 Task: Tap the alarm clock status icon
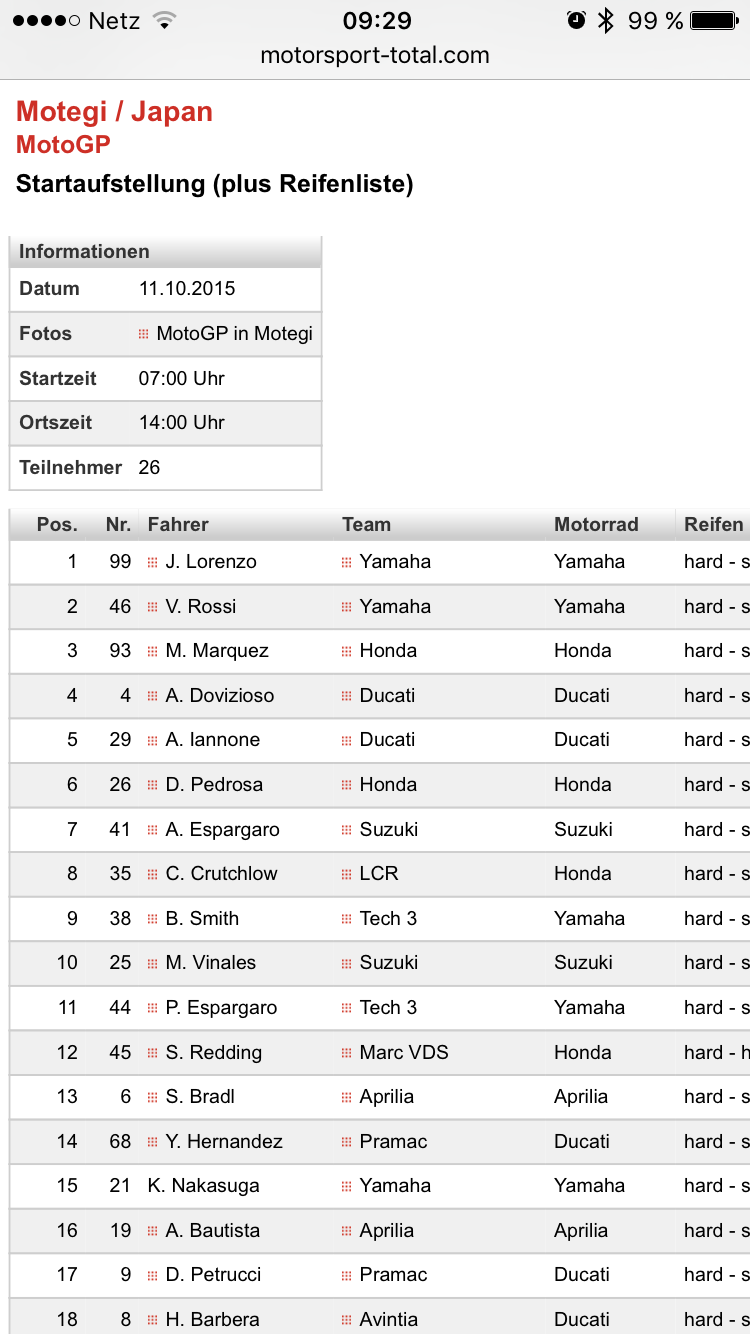pyautogui.click(x=576, y=21)
